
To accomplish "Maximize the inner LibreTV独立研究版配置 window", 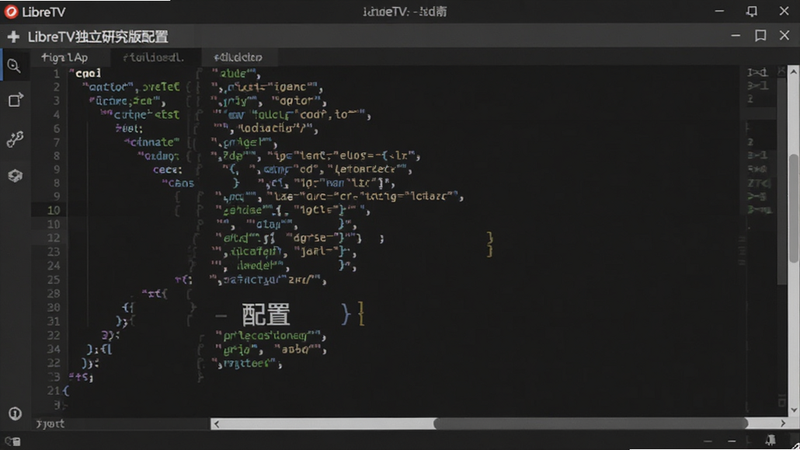I will (760, 35).
